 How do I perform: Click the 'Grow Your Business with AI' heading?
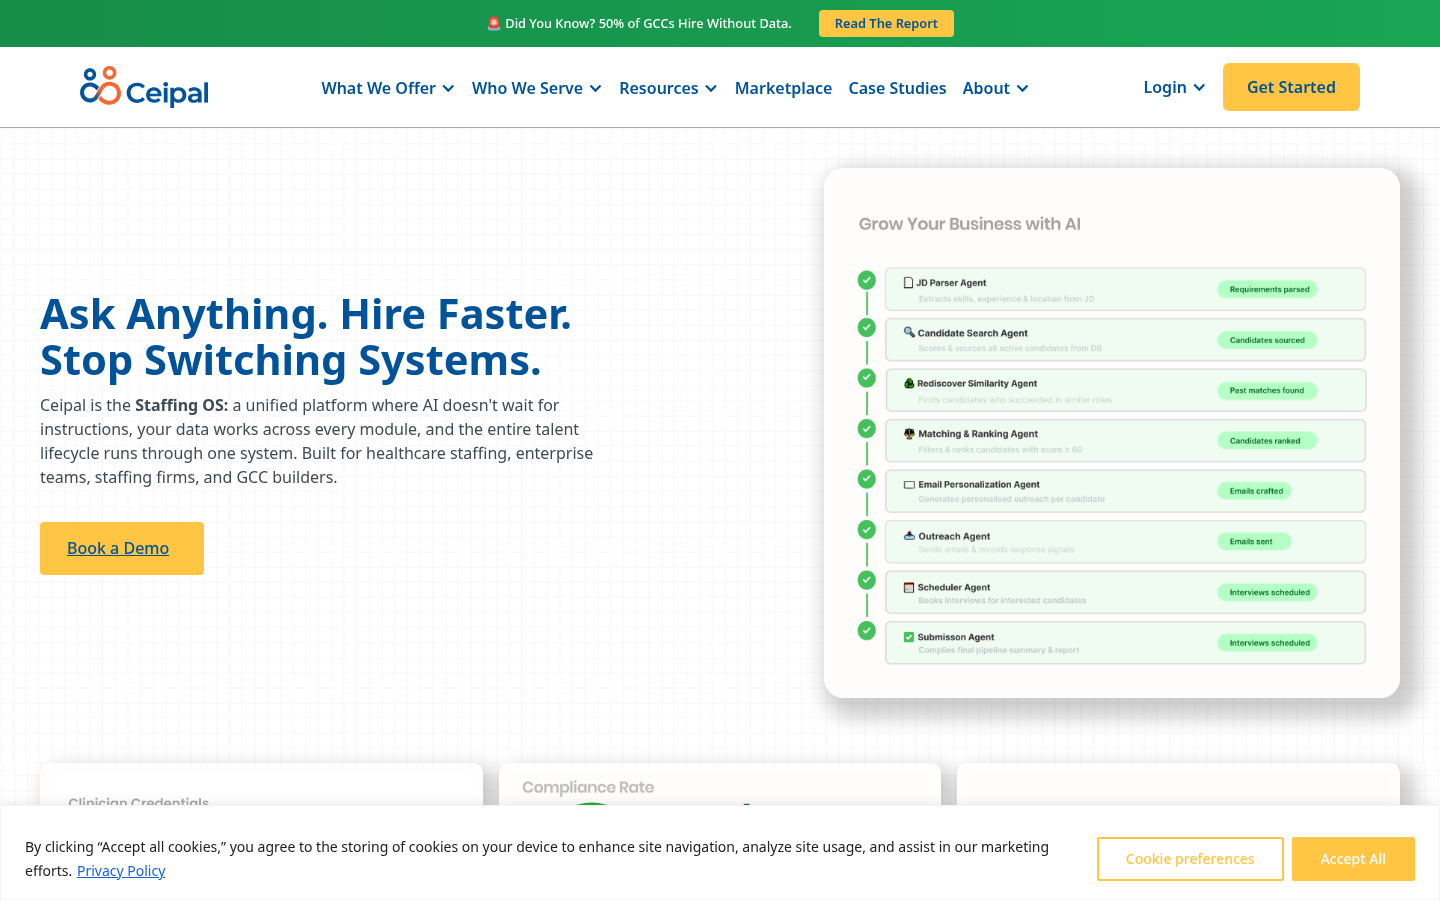[970, 224]
